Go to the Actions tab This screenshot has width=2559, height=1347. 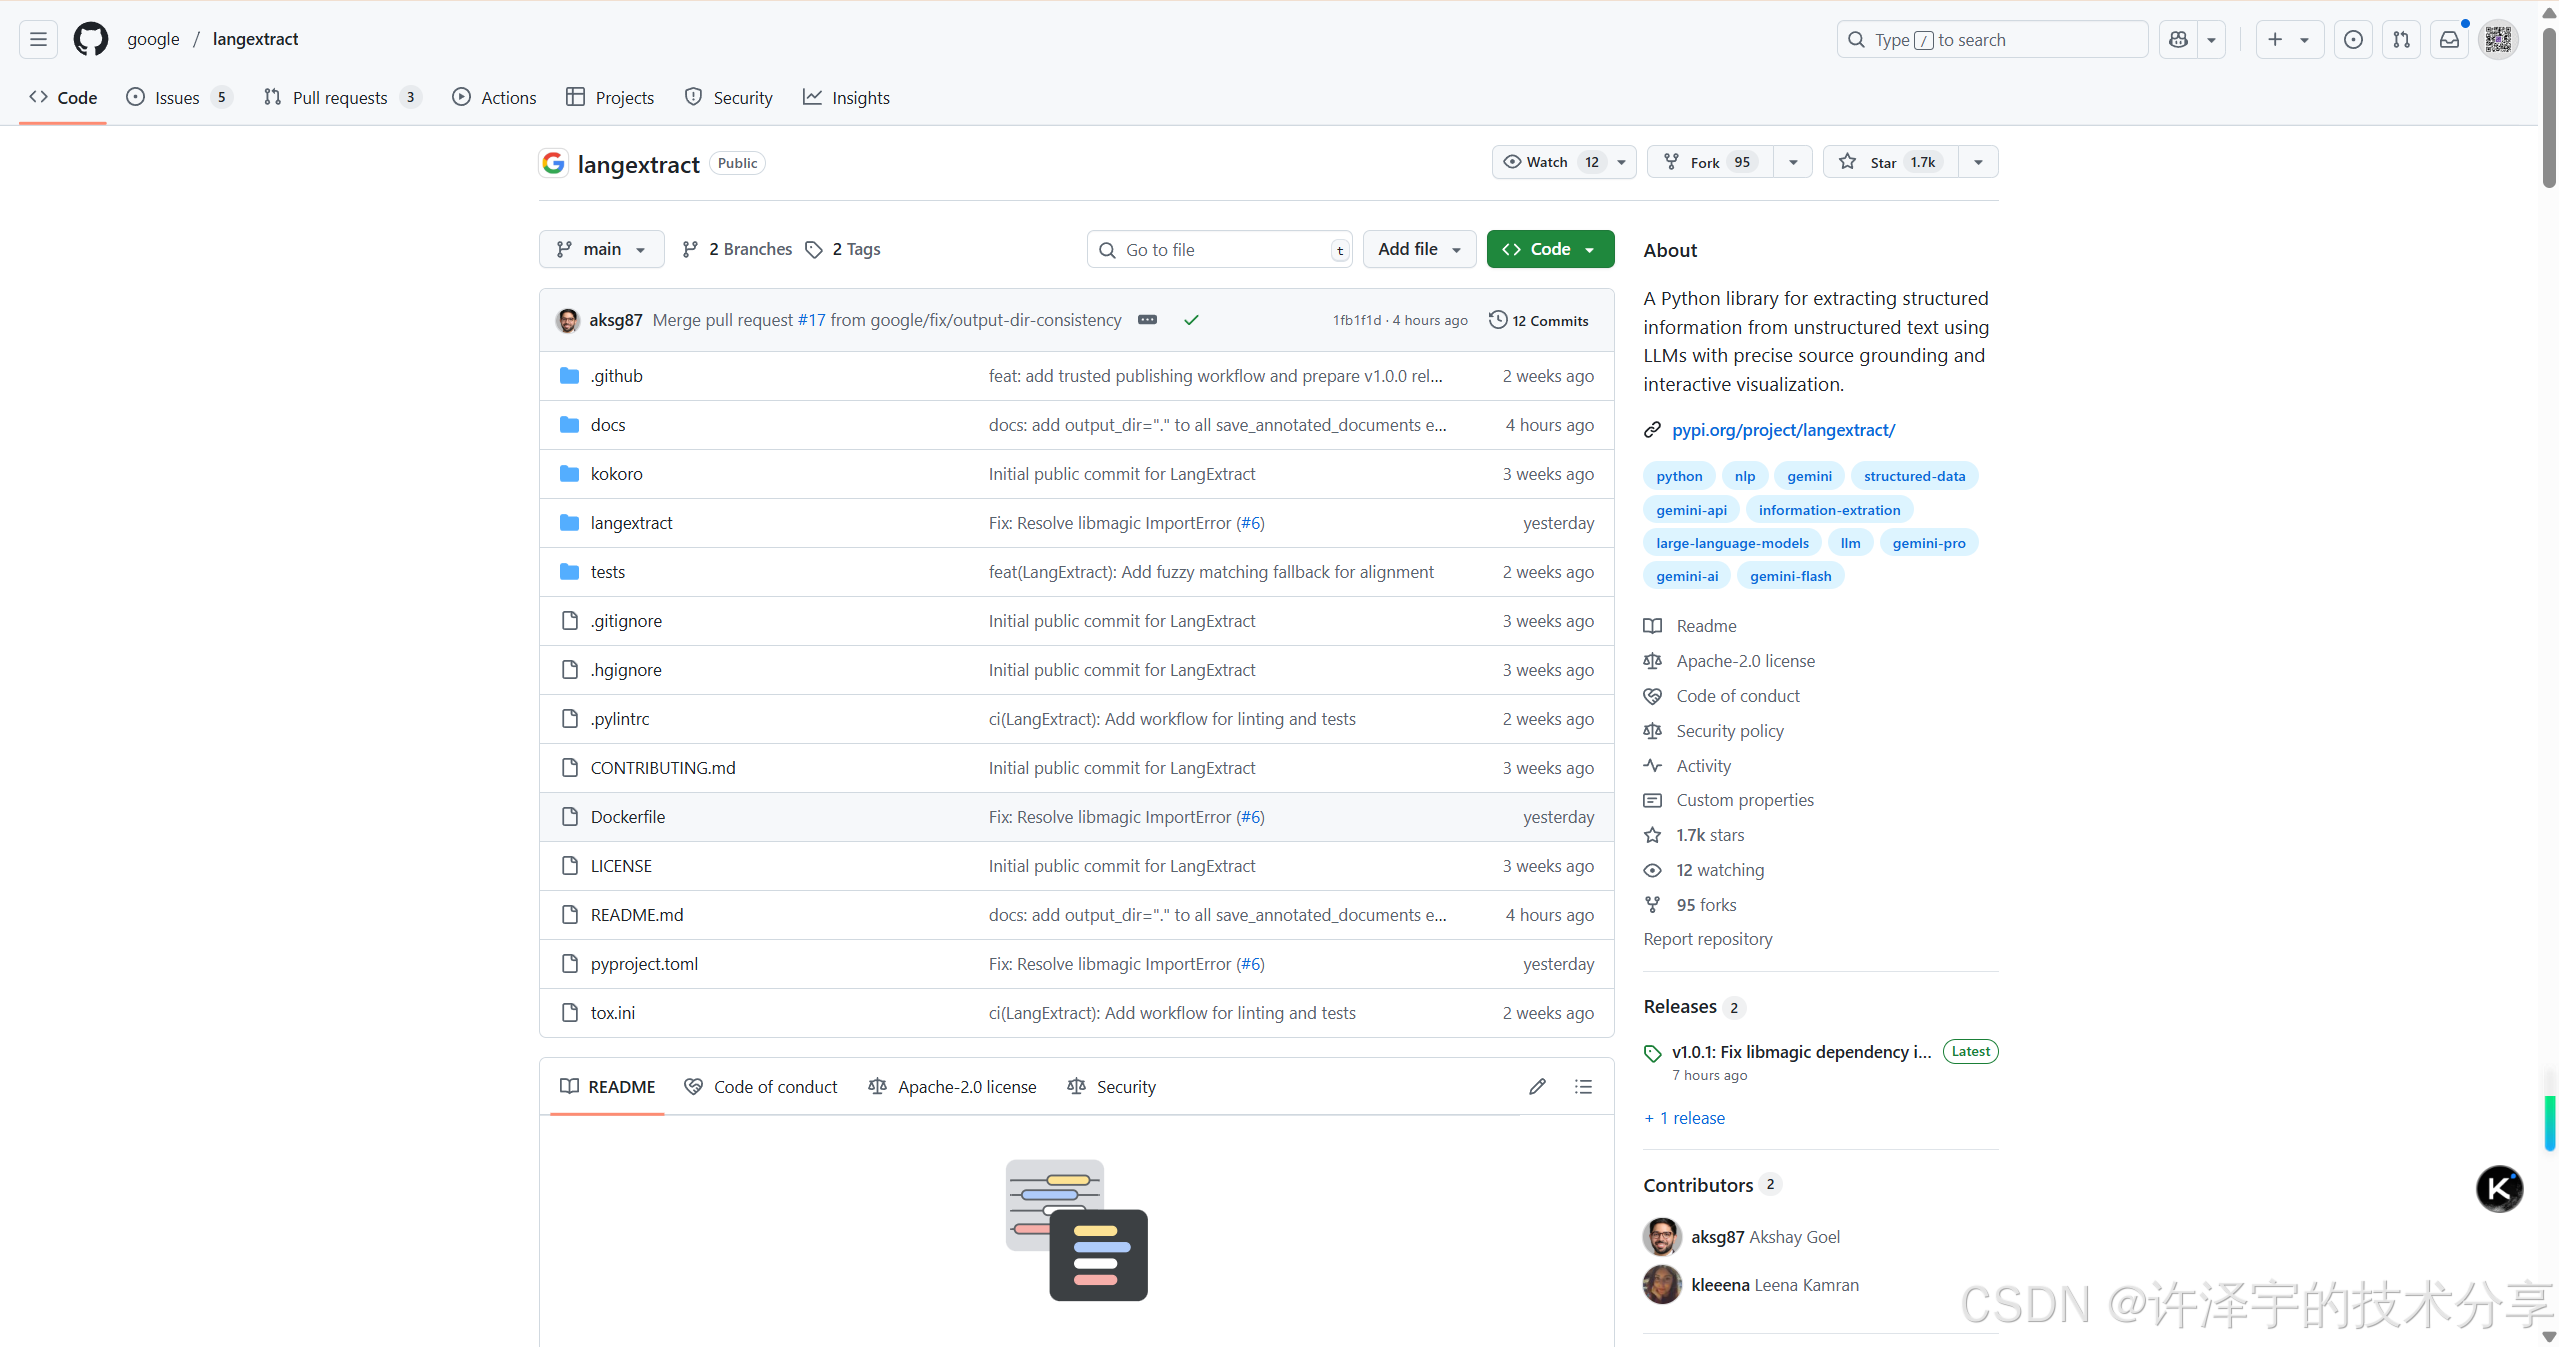tap(494, 97)
